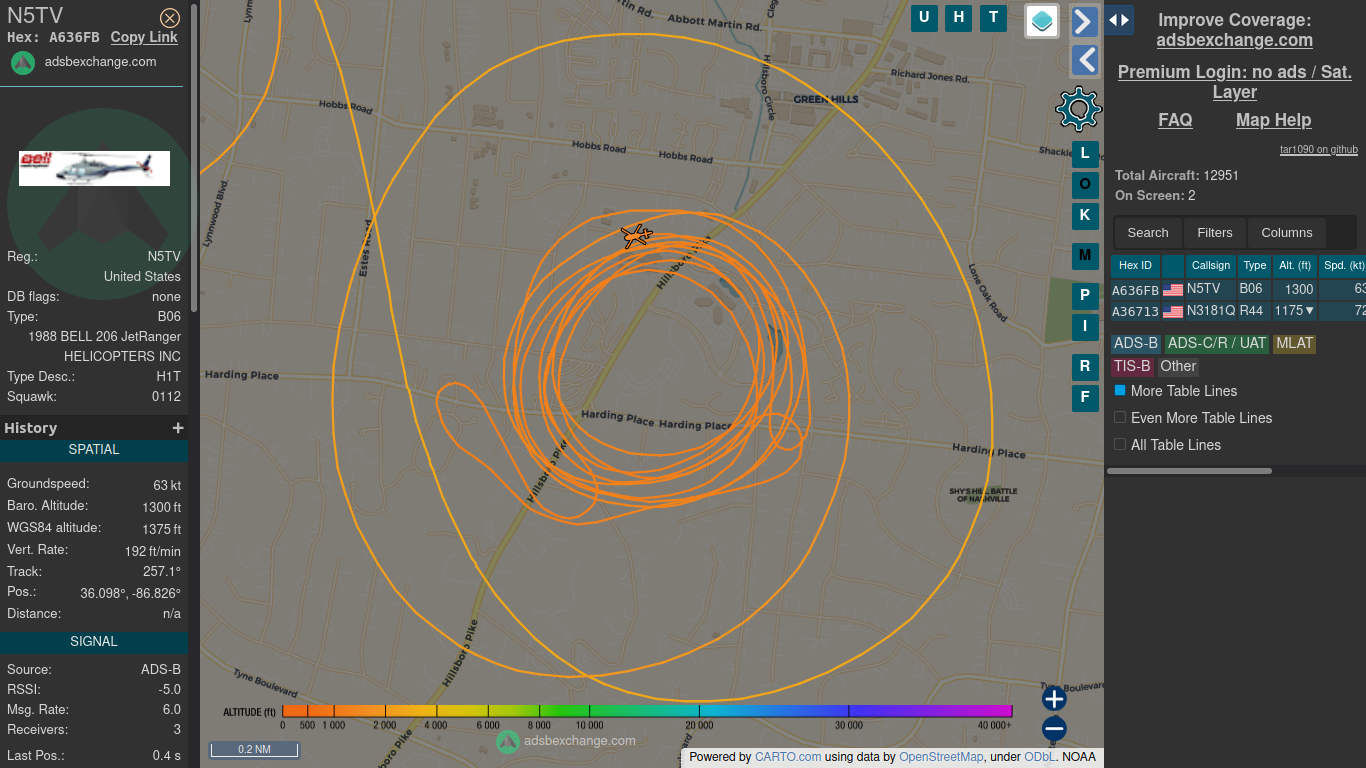
Task: Toggle the K map button
Action: (x=1085, y=215)
